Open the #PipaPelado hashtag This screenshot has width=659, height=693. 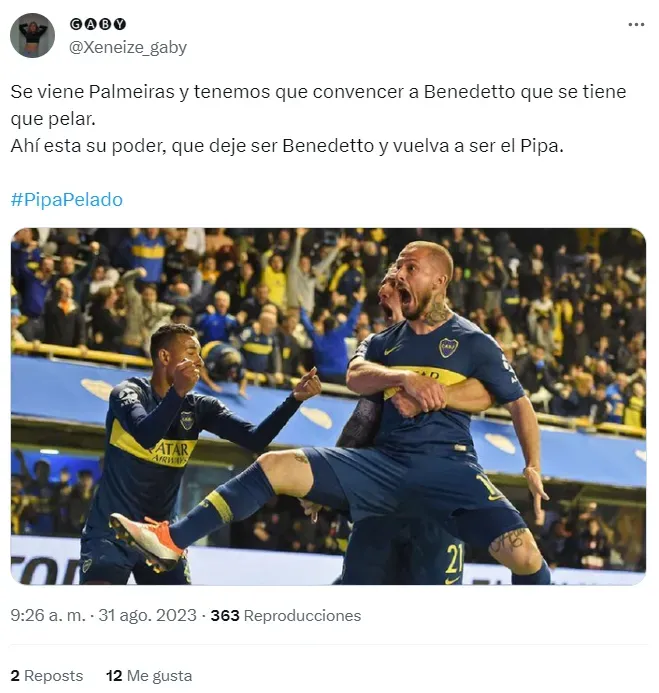pos(67,200)
